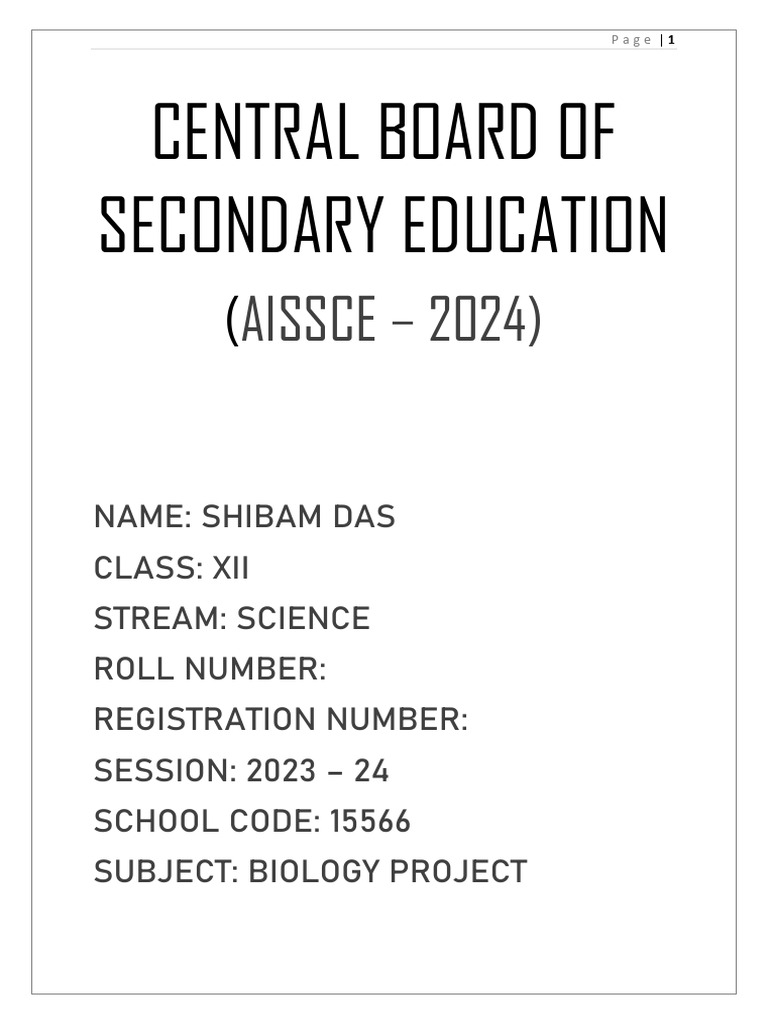Click the SESSION: 2023 – 24 line
Screen dimensions: 768x1024
coord(241,771)
